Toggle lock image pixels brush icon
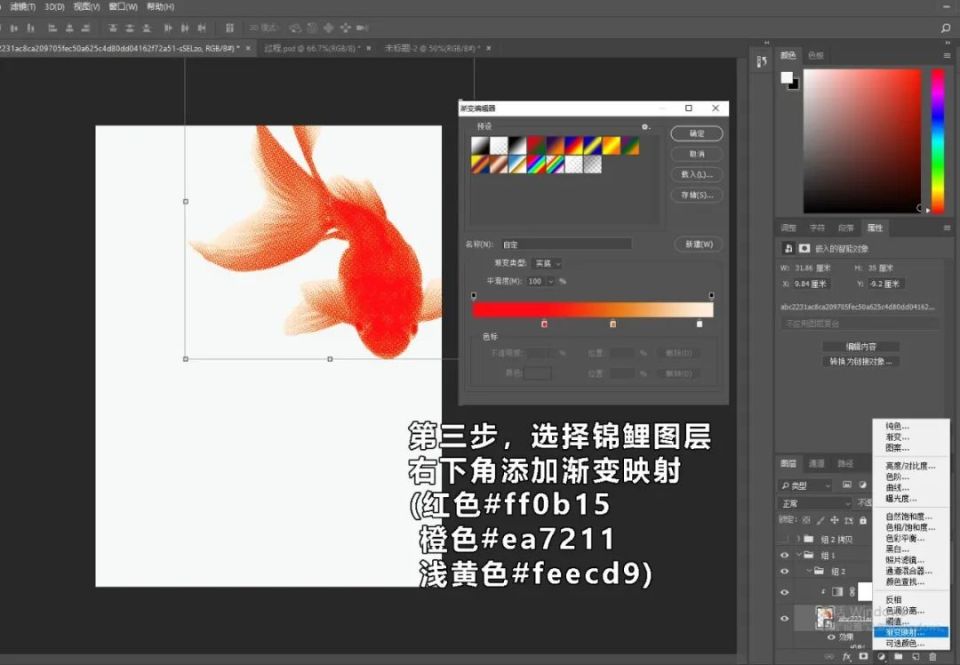The image size is (960, 665). click(x=820, y=520)
